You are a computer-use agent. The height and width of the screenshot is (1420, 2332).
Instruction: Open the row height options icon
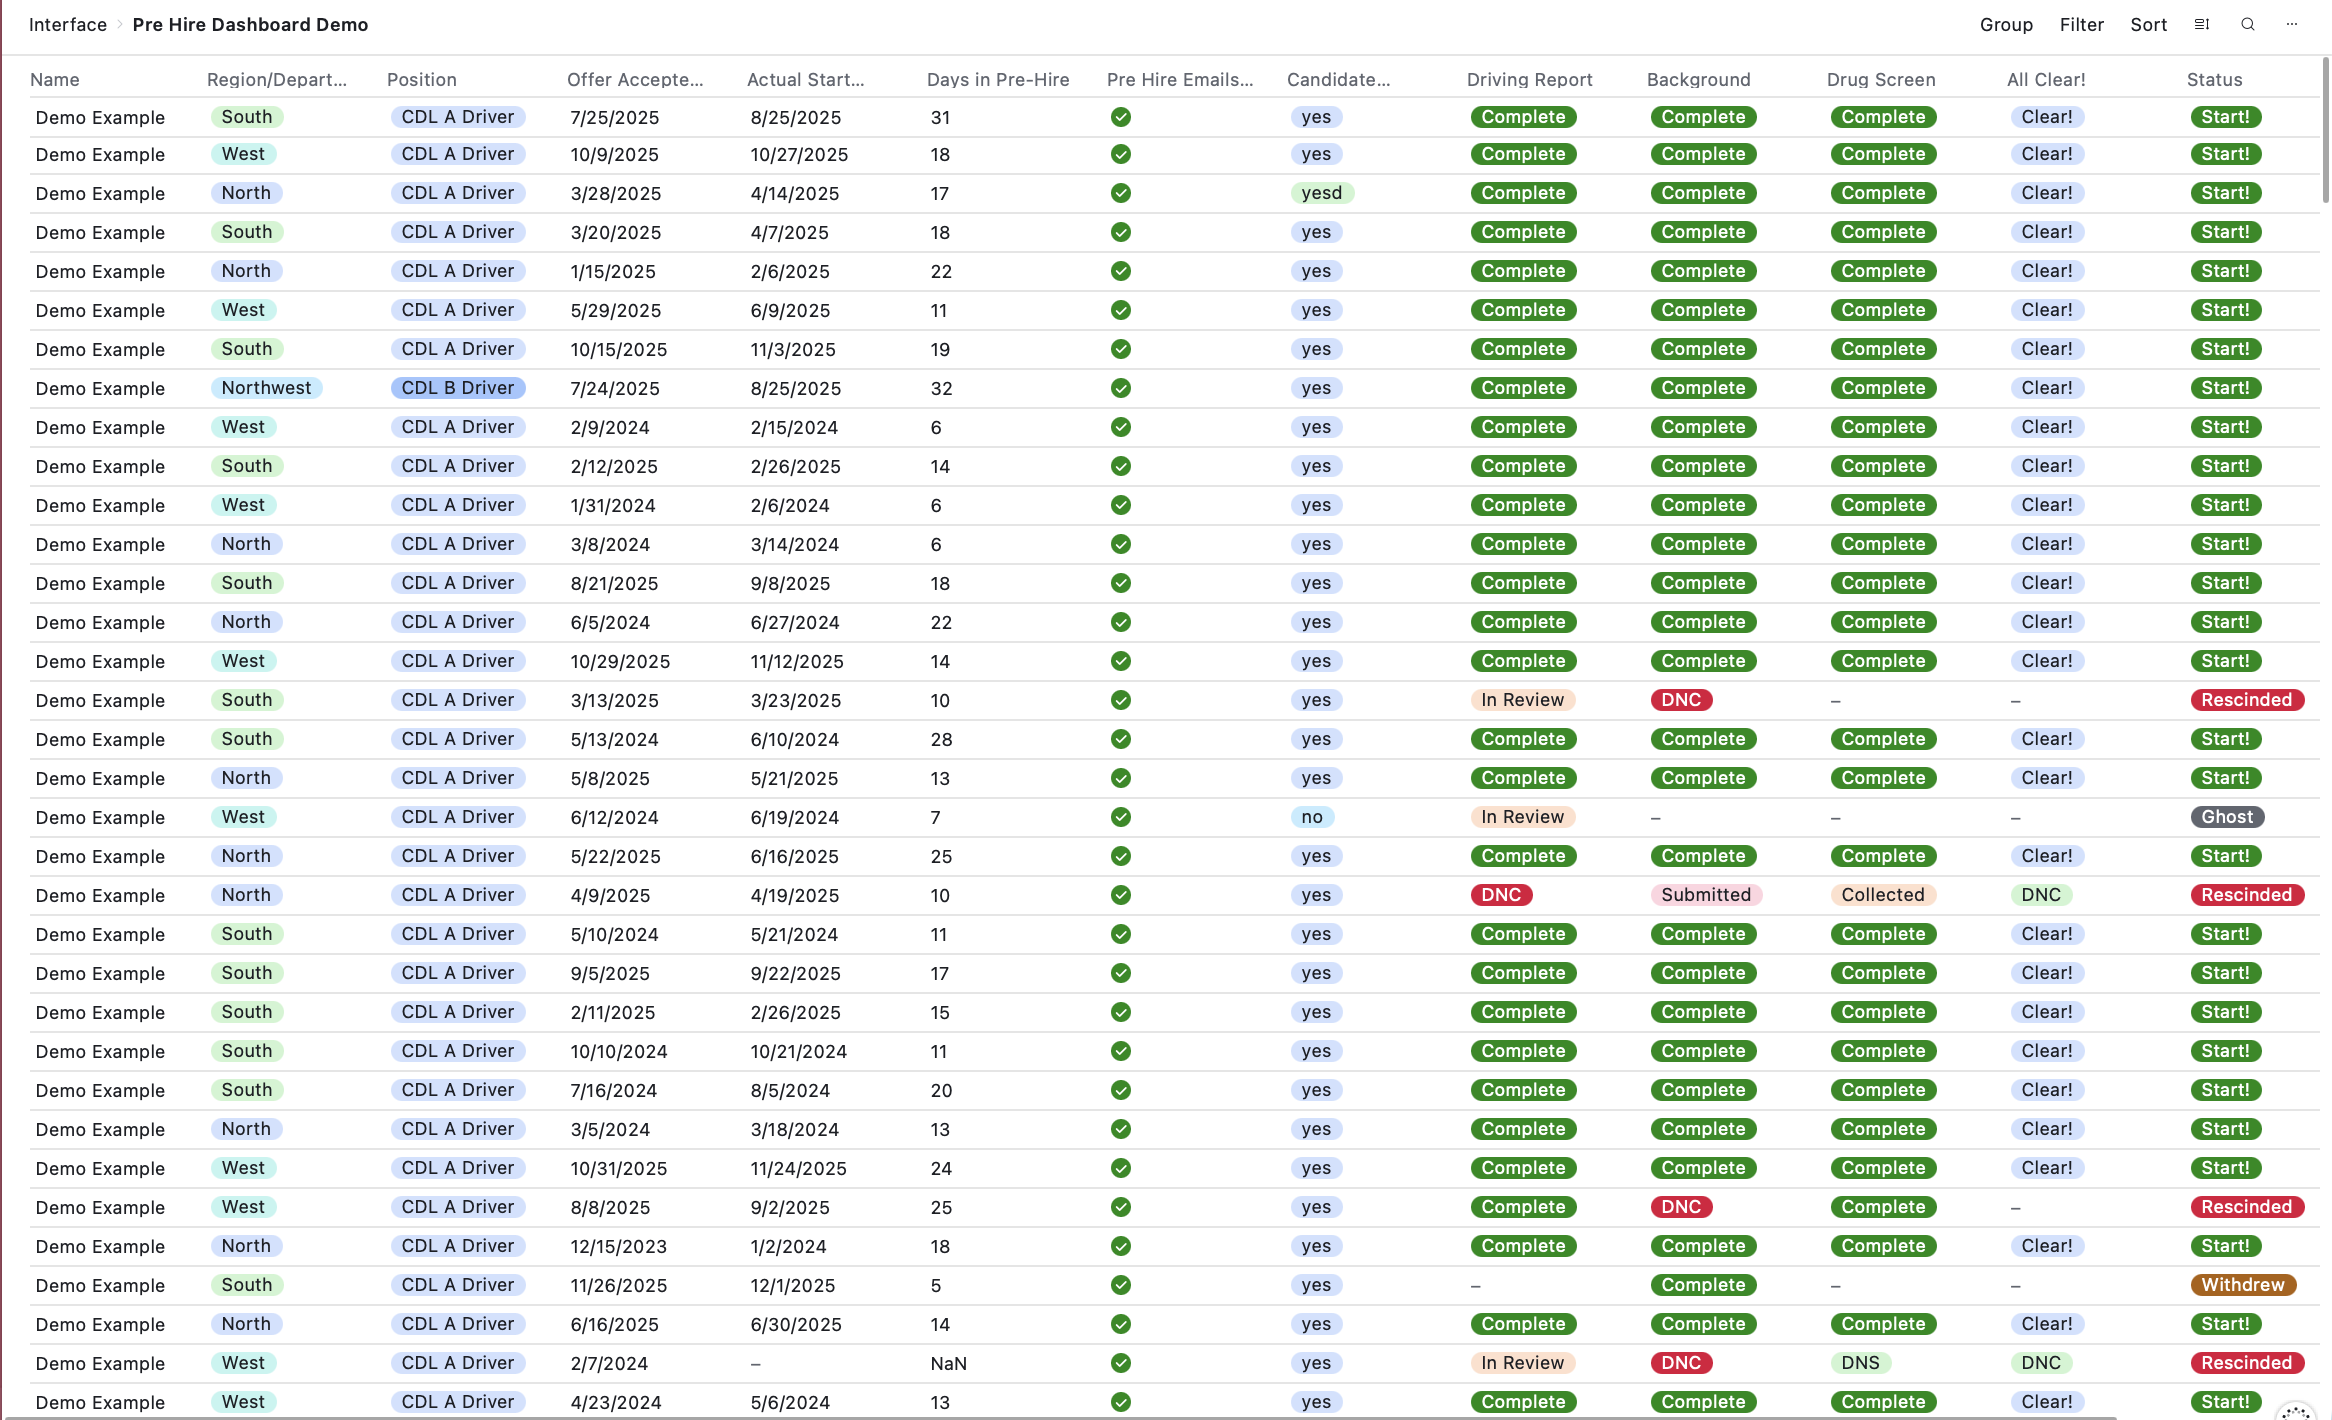(2202, 24)
